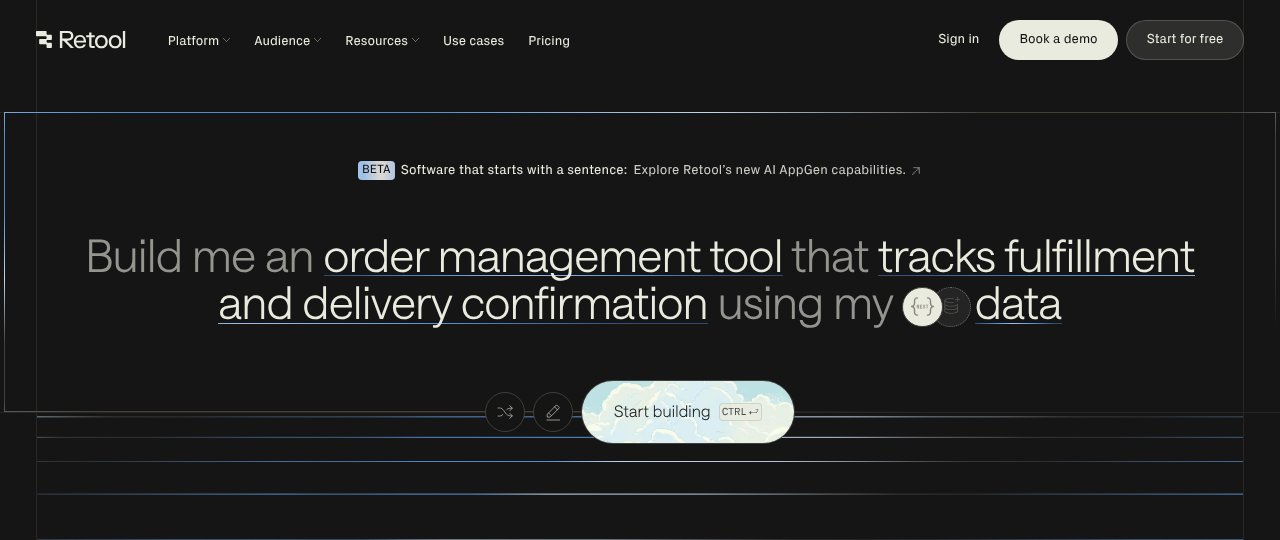Image resolution: width=1280 pixels, height=540 pixels.
Task: Click the BETA badge
Action: click(376, 170)
